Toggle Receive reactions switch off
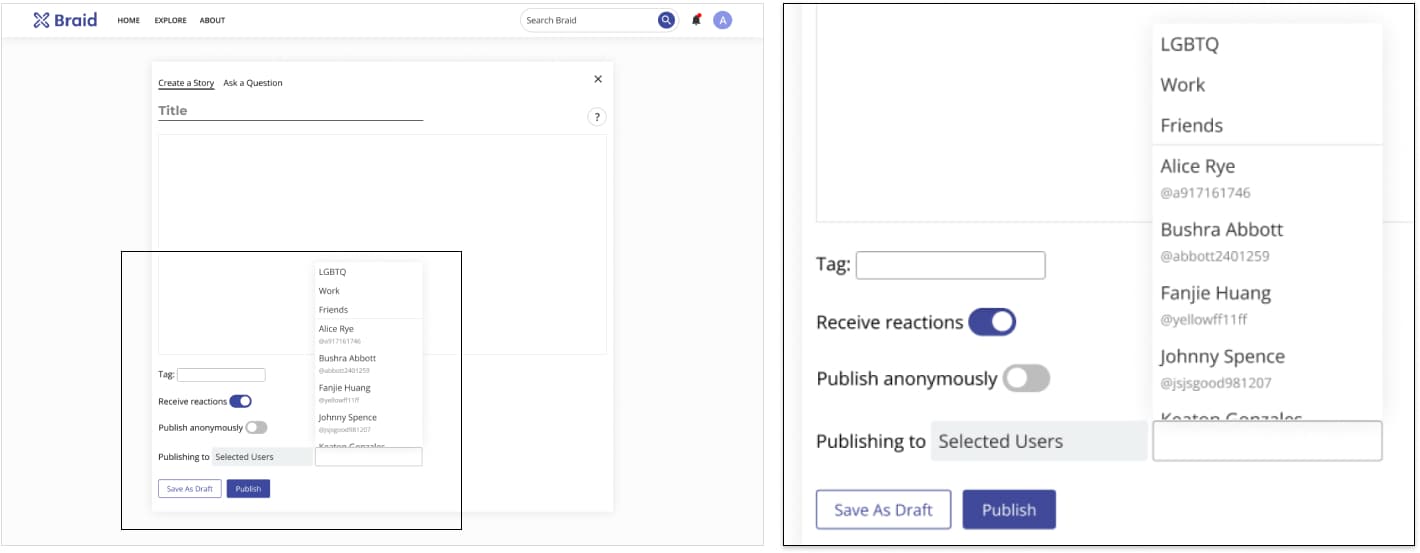This screenshot has height=553, width=1420. click(x=240, y=401)
